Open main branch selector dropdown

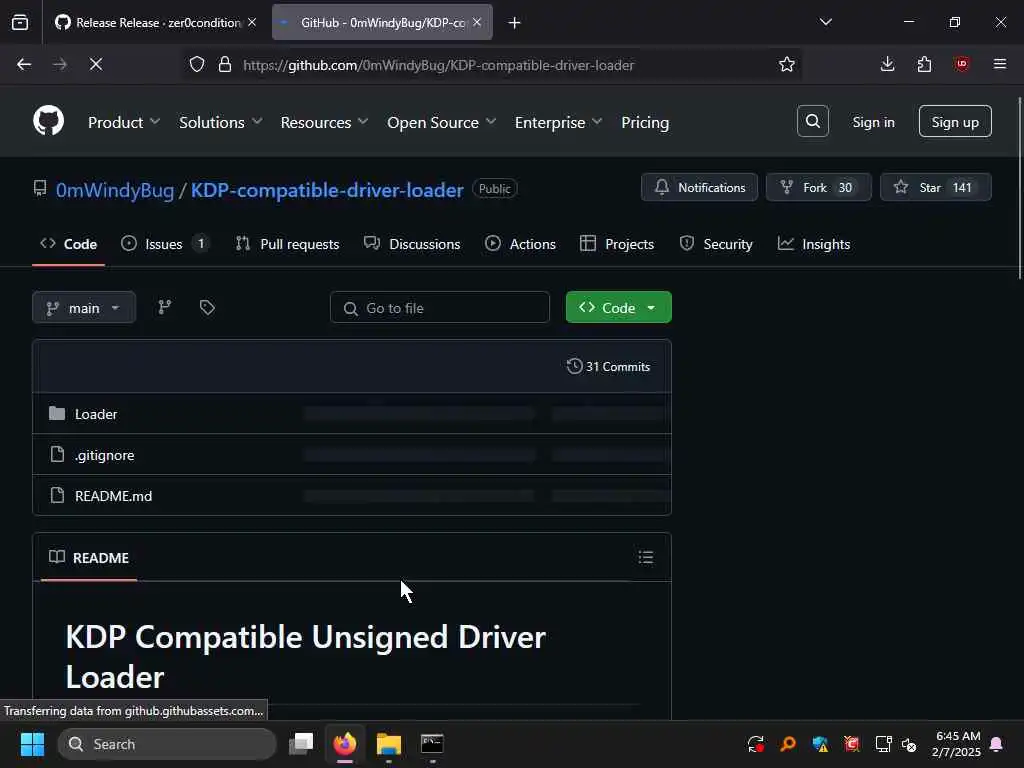pyautogui.click(x=84, y=307)
